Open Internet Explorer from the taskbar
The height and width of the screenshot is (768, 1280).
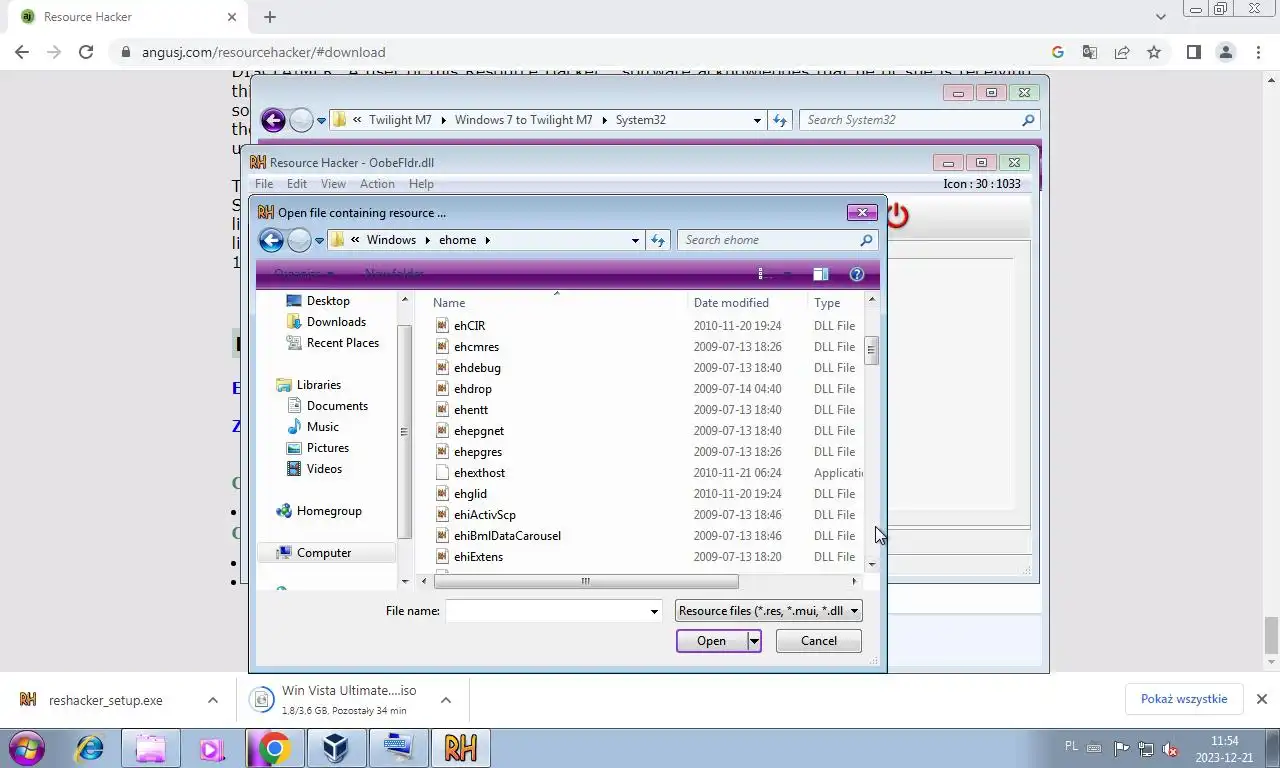coord(90,748)
